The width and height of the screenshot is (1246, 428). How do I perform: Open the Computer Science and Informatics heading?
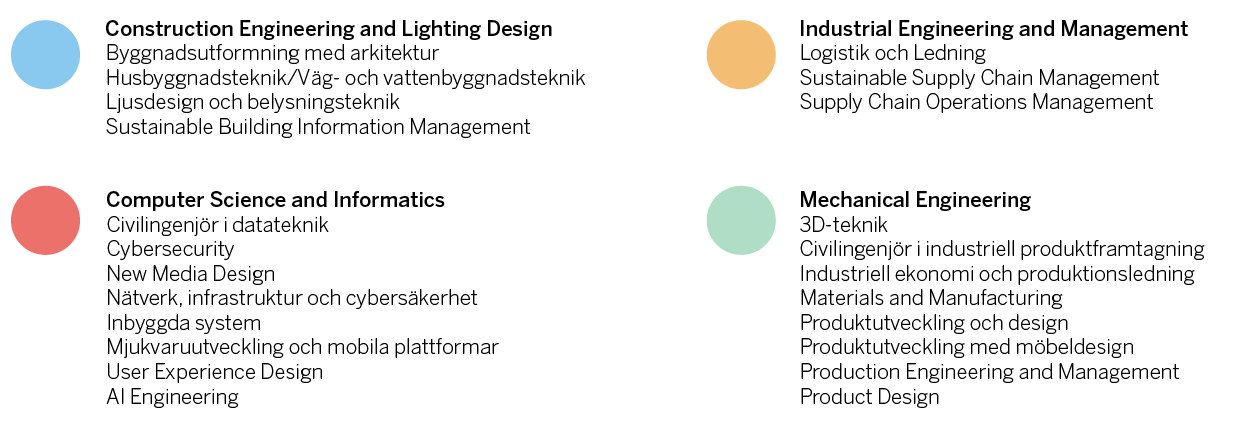coord(275,200)
